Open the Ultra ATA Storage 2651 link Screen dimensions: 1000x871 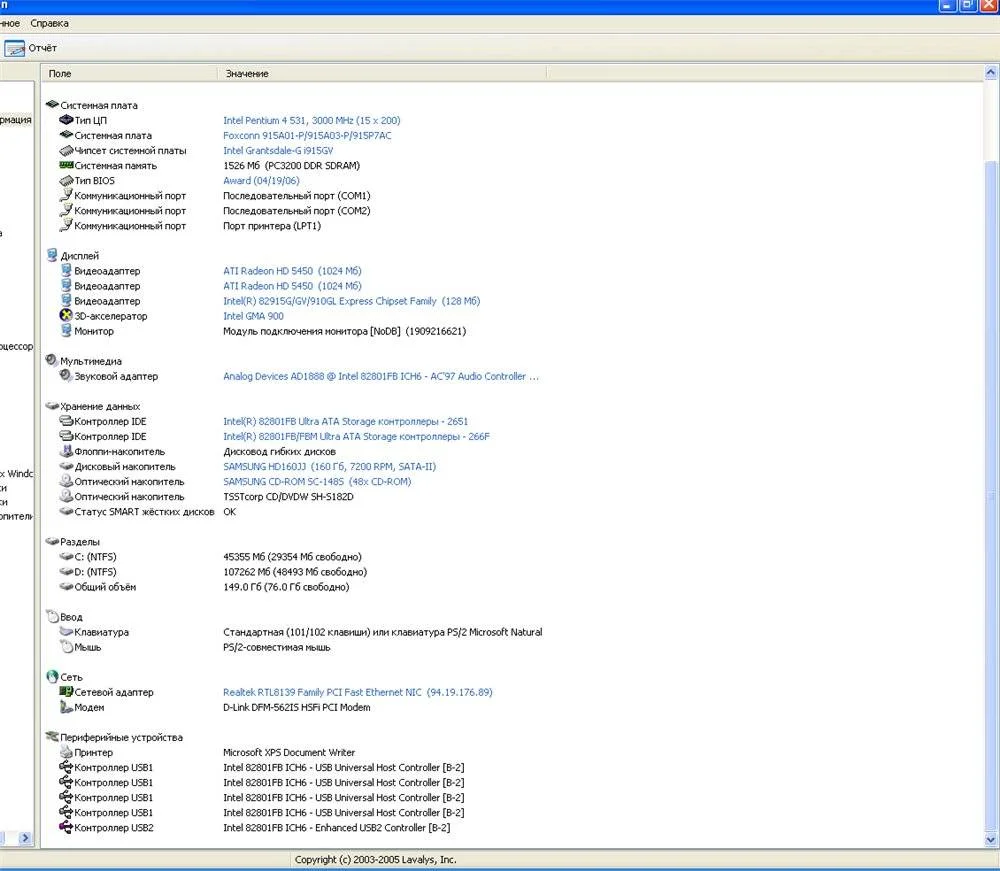[x=345, y=421]
